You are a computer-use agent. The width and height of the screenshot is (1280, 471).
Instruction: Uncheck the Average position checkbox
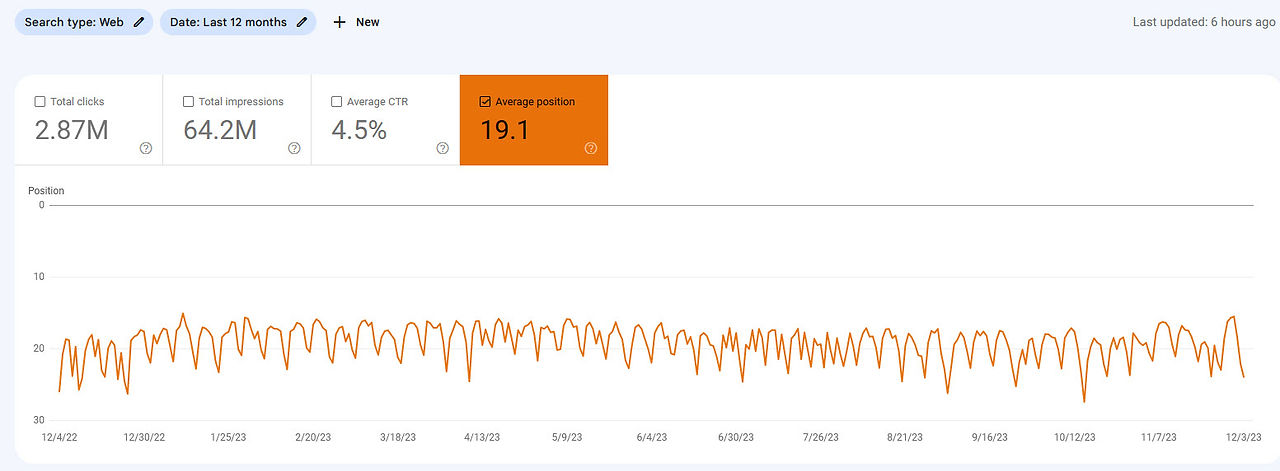[x=486, y=102]
